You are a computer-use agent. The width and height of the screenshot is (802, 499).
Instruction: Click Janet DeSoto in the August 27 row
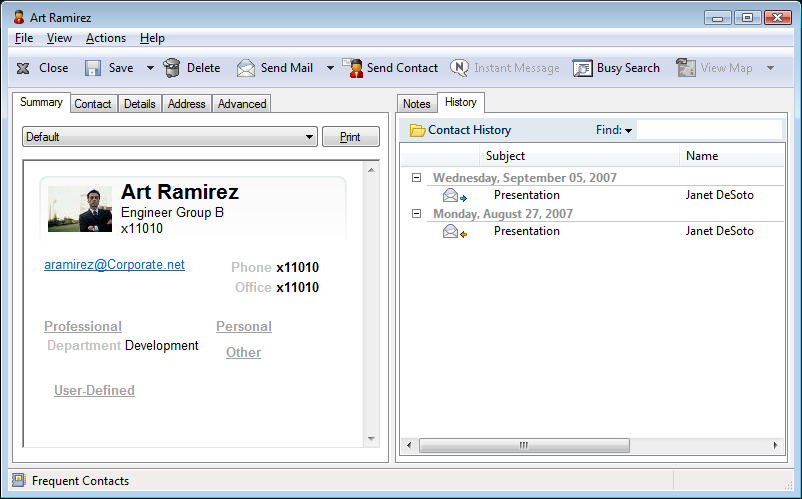[x=720, y=231]
